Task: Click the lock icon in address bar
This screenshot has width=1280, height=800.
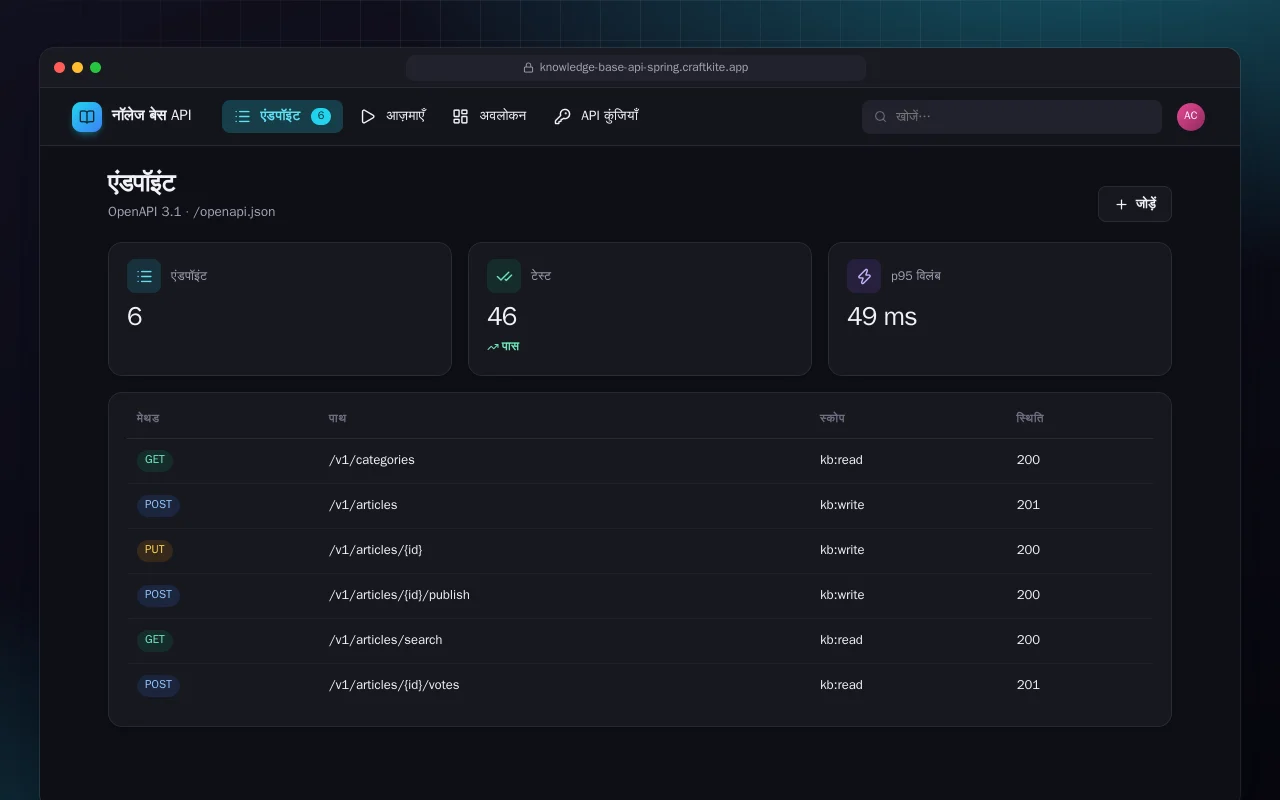Action: click(x=529, y=68)
